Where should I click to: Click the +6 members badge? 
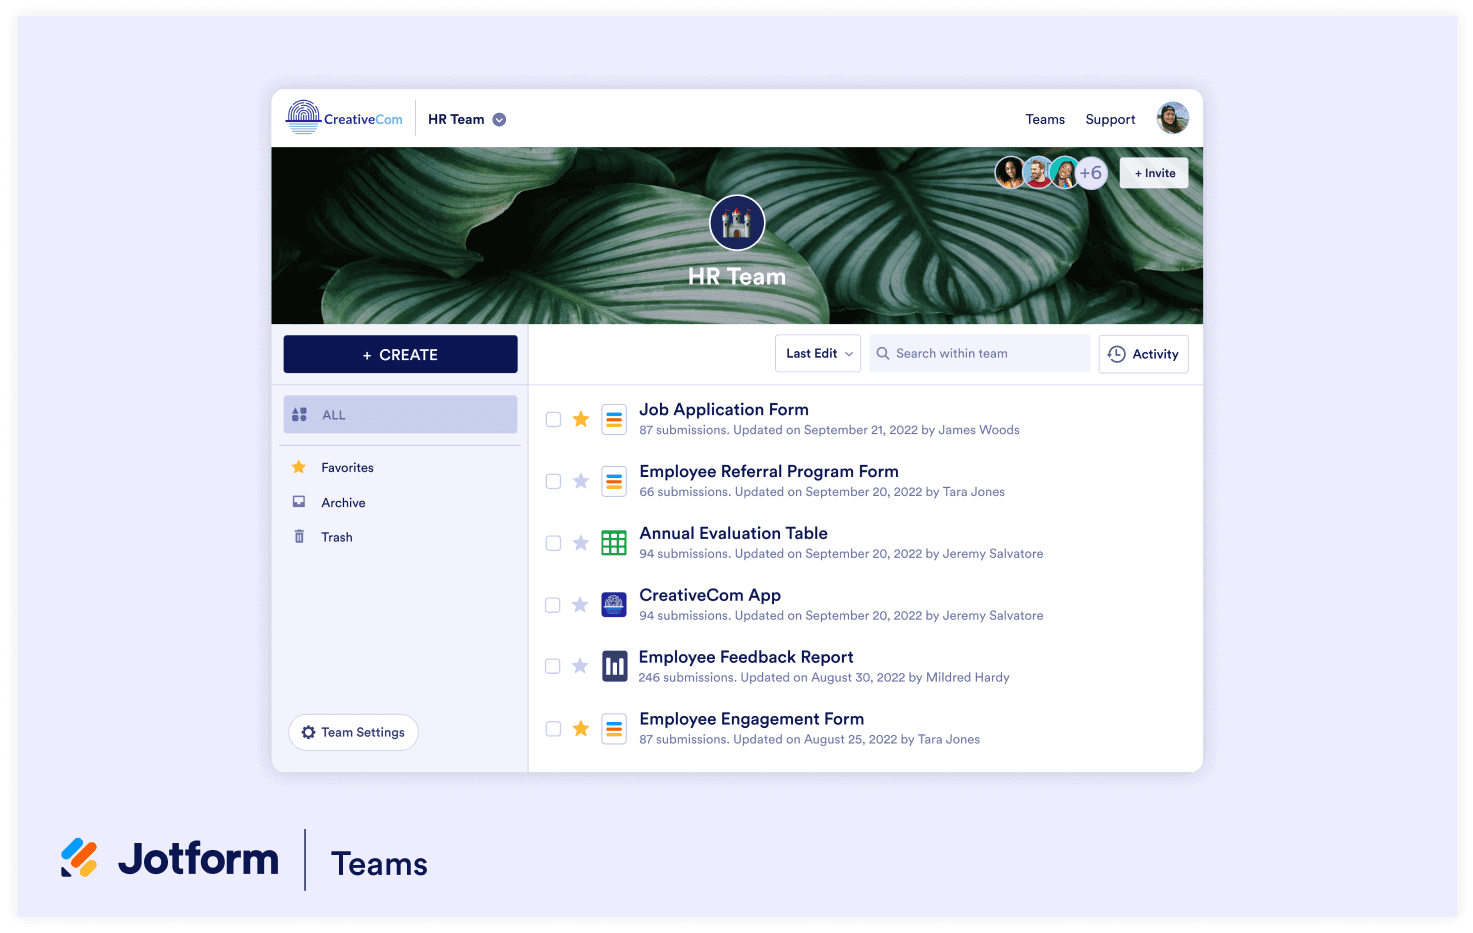[1091, 173]
